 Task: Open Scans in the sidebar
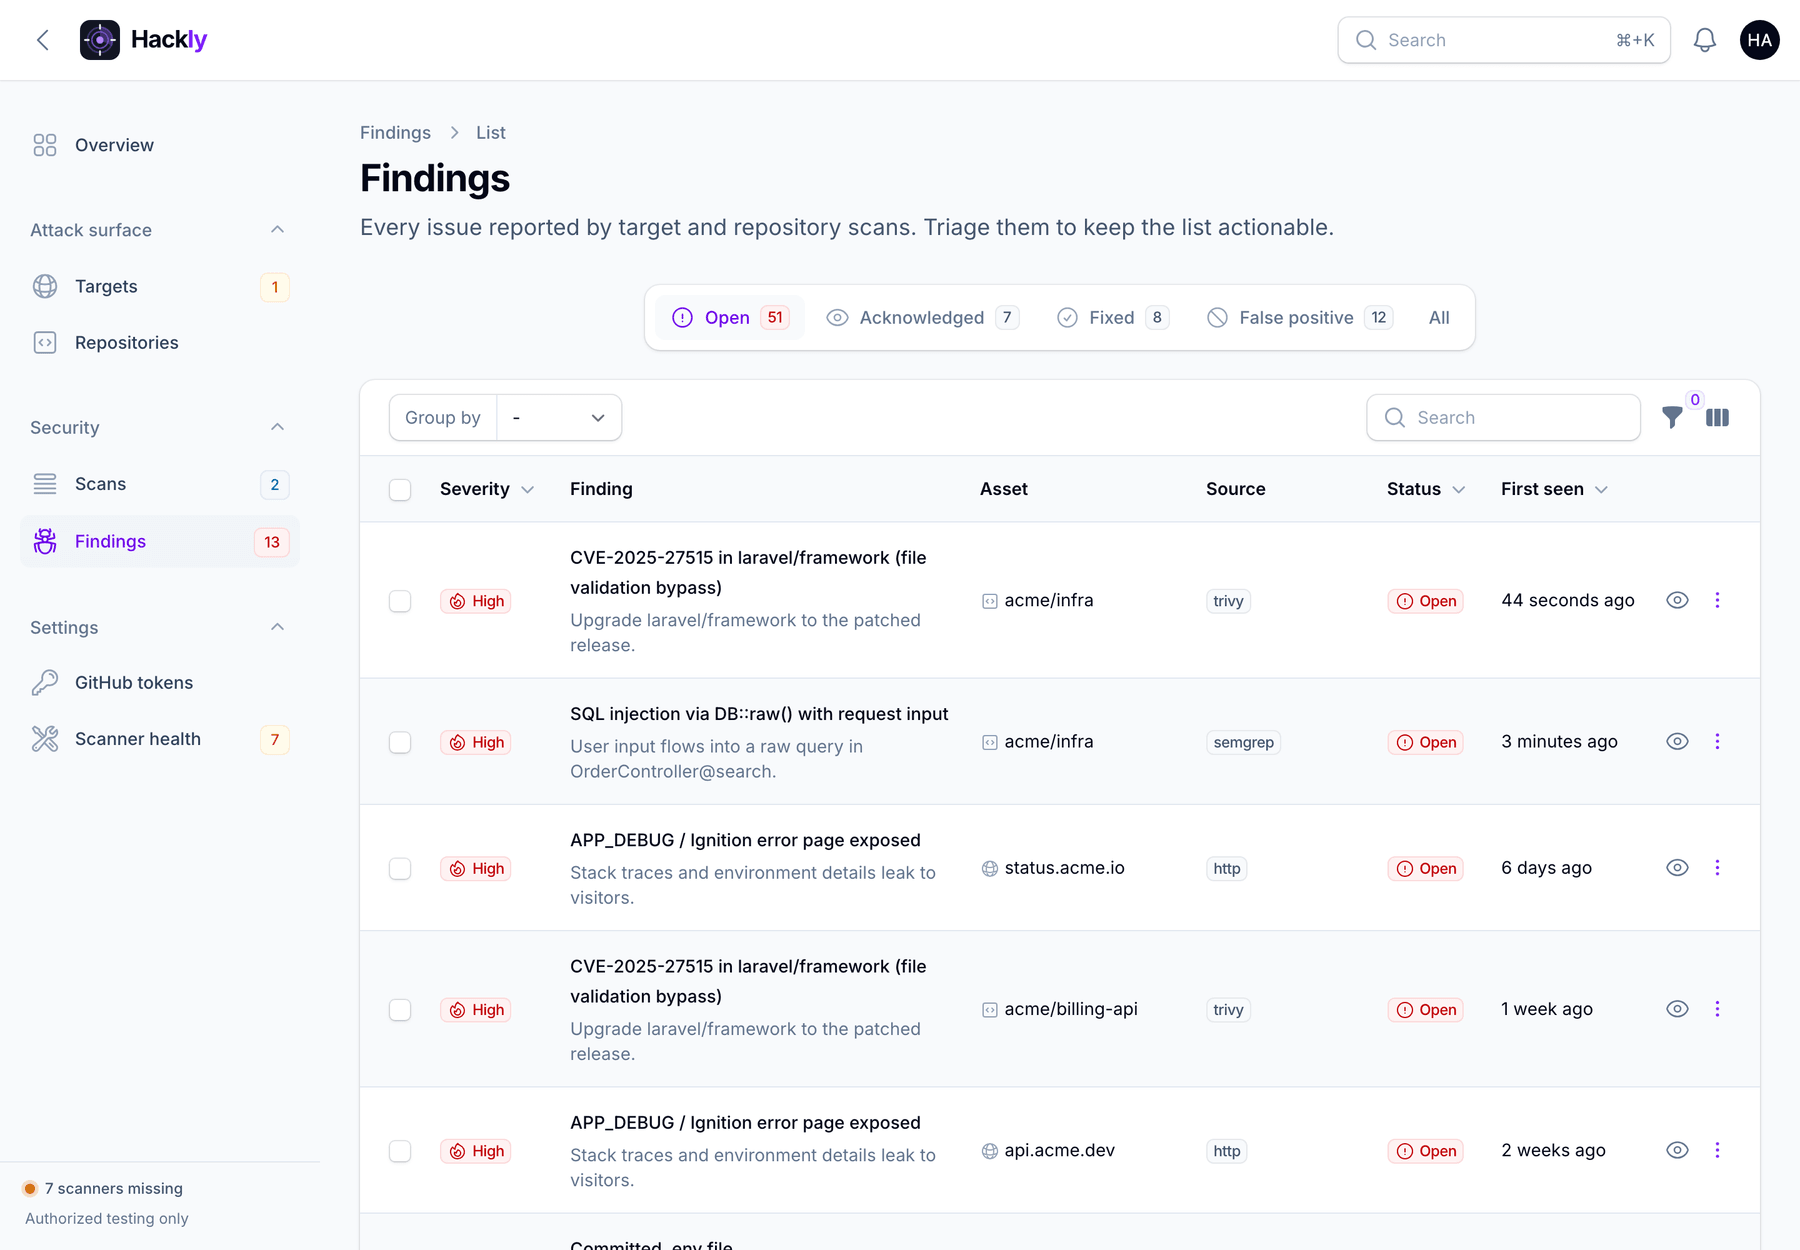tap(160, 484)
